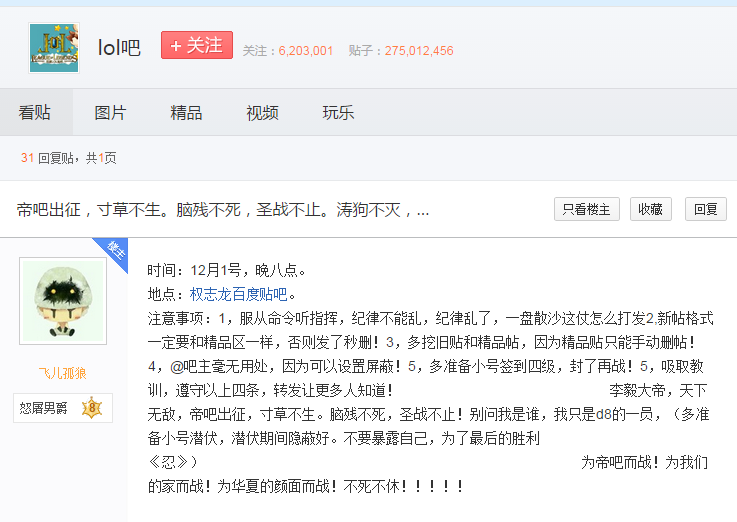Open the 玩乐 tab
The width and height of the screenshot is (737, 522).
tap(338, 113)
